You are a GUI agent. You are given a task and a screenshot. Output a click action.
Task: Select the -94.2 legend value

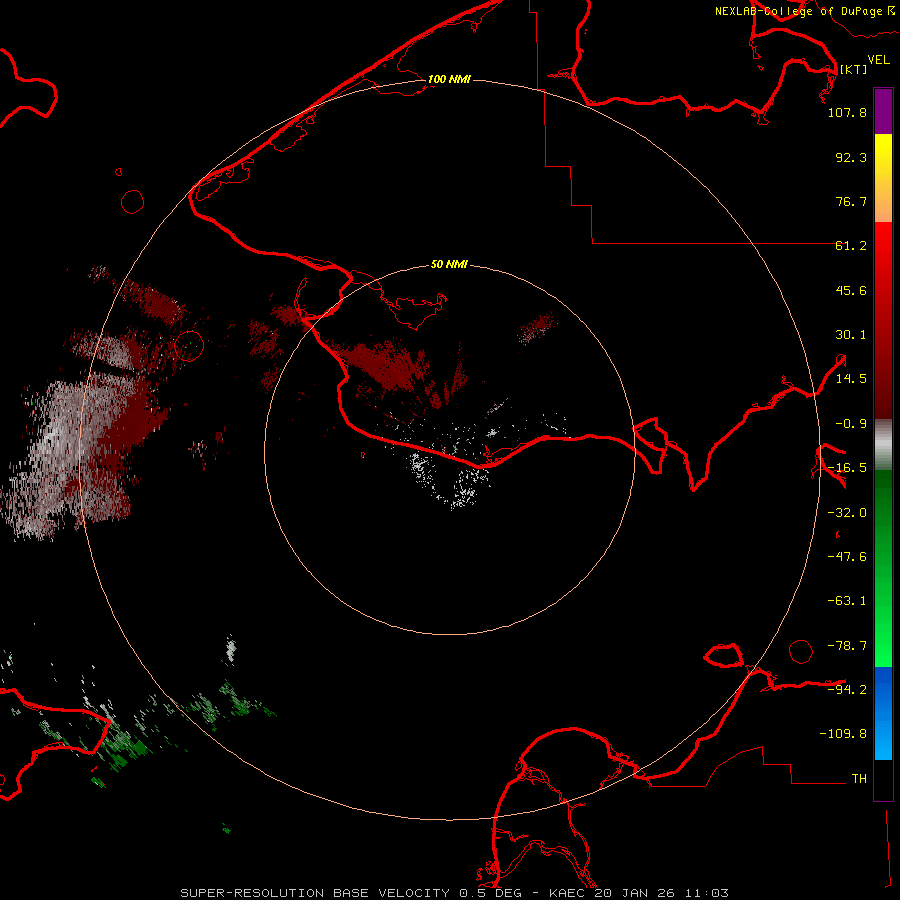[847, 689]
